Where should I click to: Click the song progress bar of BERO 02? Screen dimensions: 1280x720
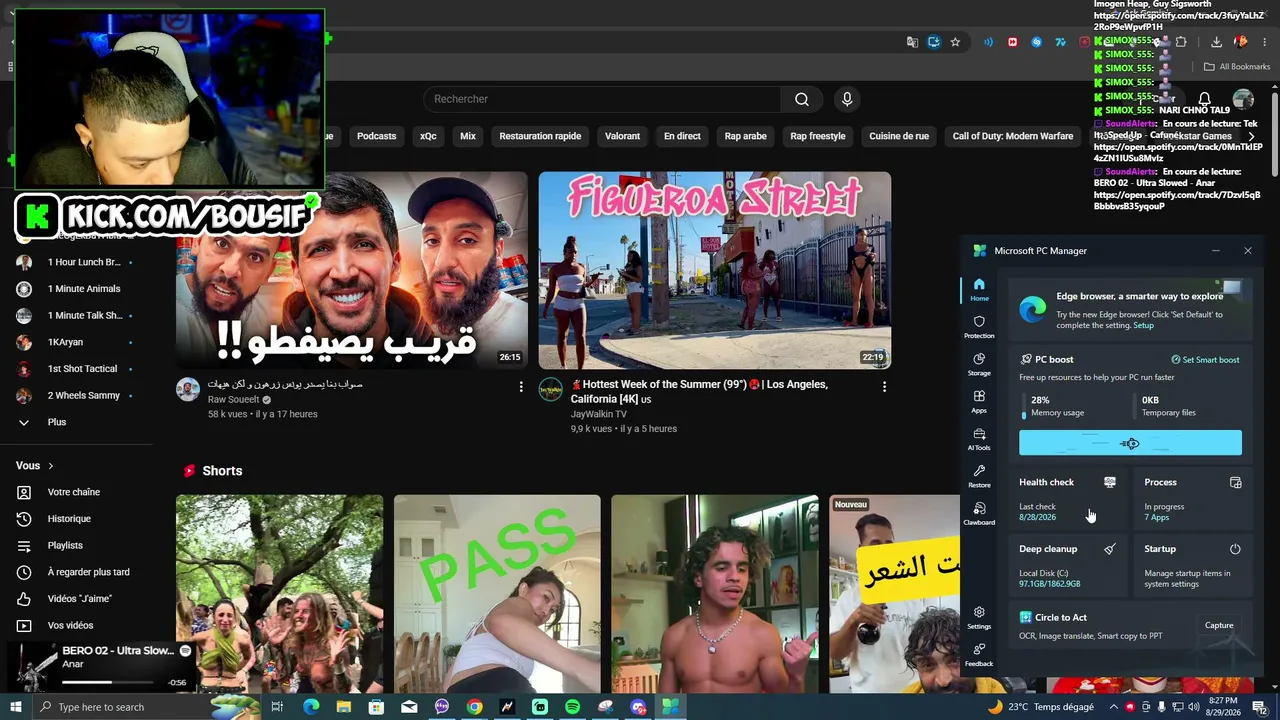tap(108, 682)
